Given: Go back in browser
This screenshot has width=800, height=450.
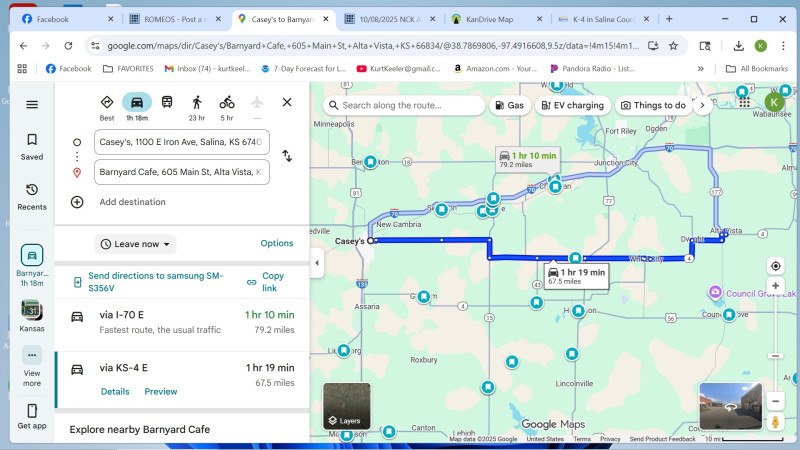Looking at the screenshot, I should pyautogui.click(x=23, y=46).
